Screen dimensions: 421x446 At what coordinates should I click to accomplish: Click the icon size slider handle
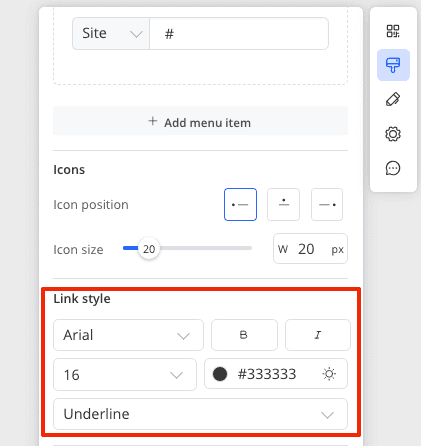[x=149, y=249]
